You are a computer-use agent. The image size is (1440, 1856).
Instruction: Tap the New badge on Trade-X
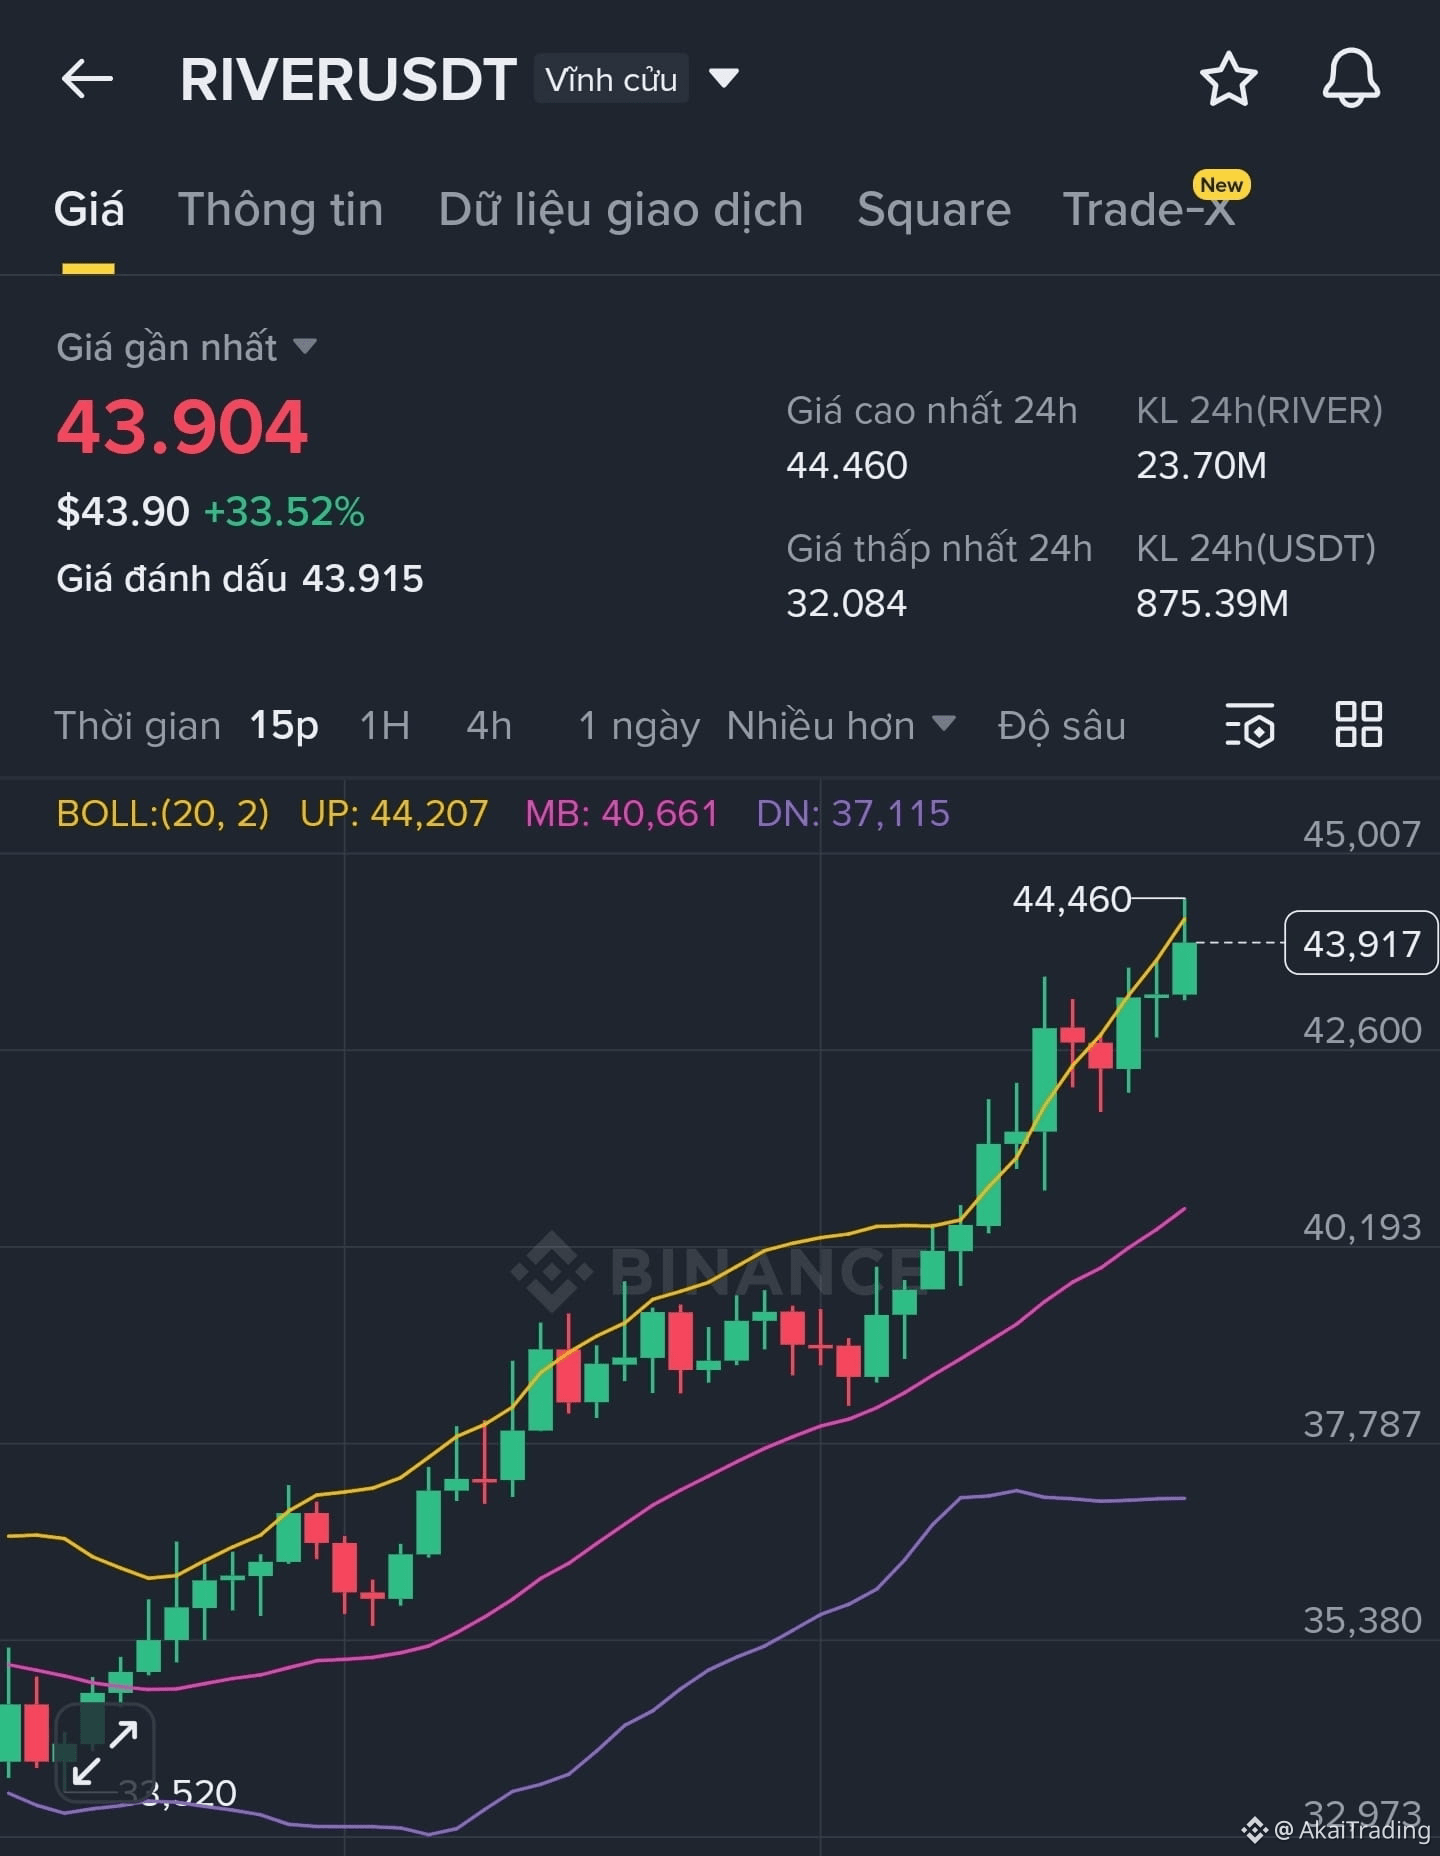click(1221, 185)
